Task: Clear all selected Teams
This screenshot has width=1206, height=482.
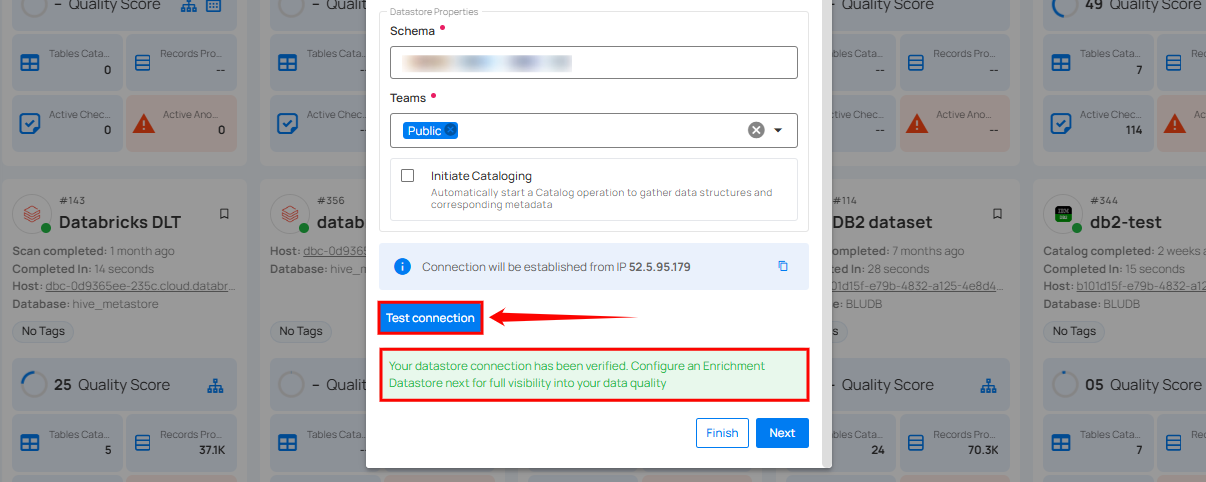Action: coord(756,130)
